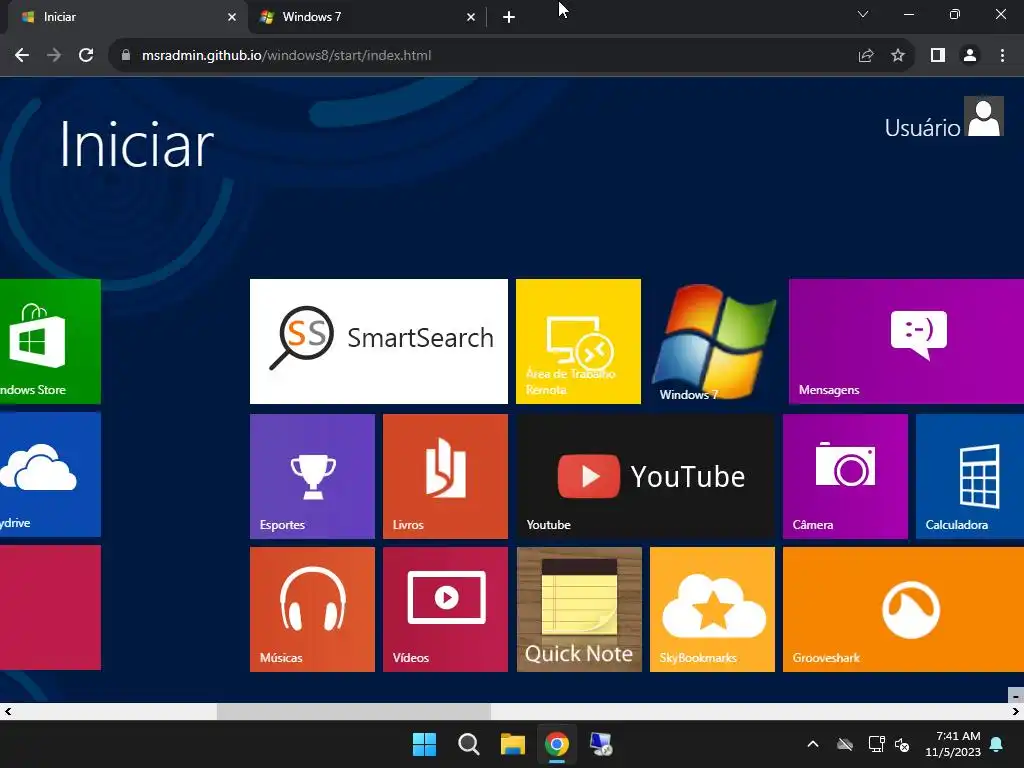Open the Chrome profile menu

[x=970, y=56]
